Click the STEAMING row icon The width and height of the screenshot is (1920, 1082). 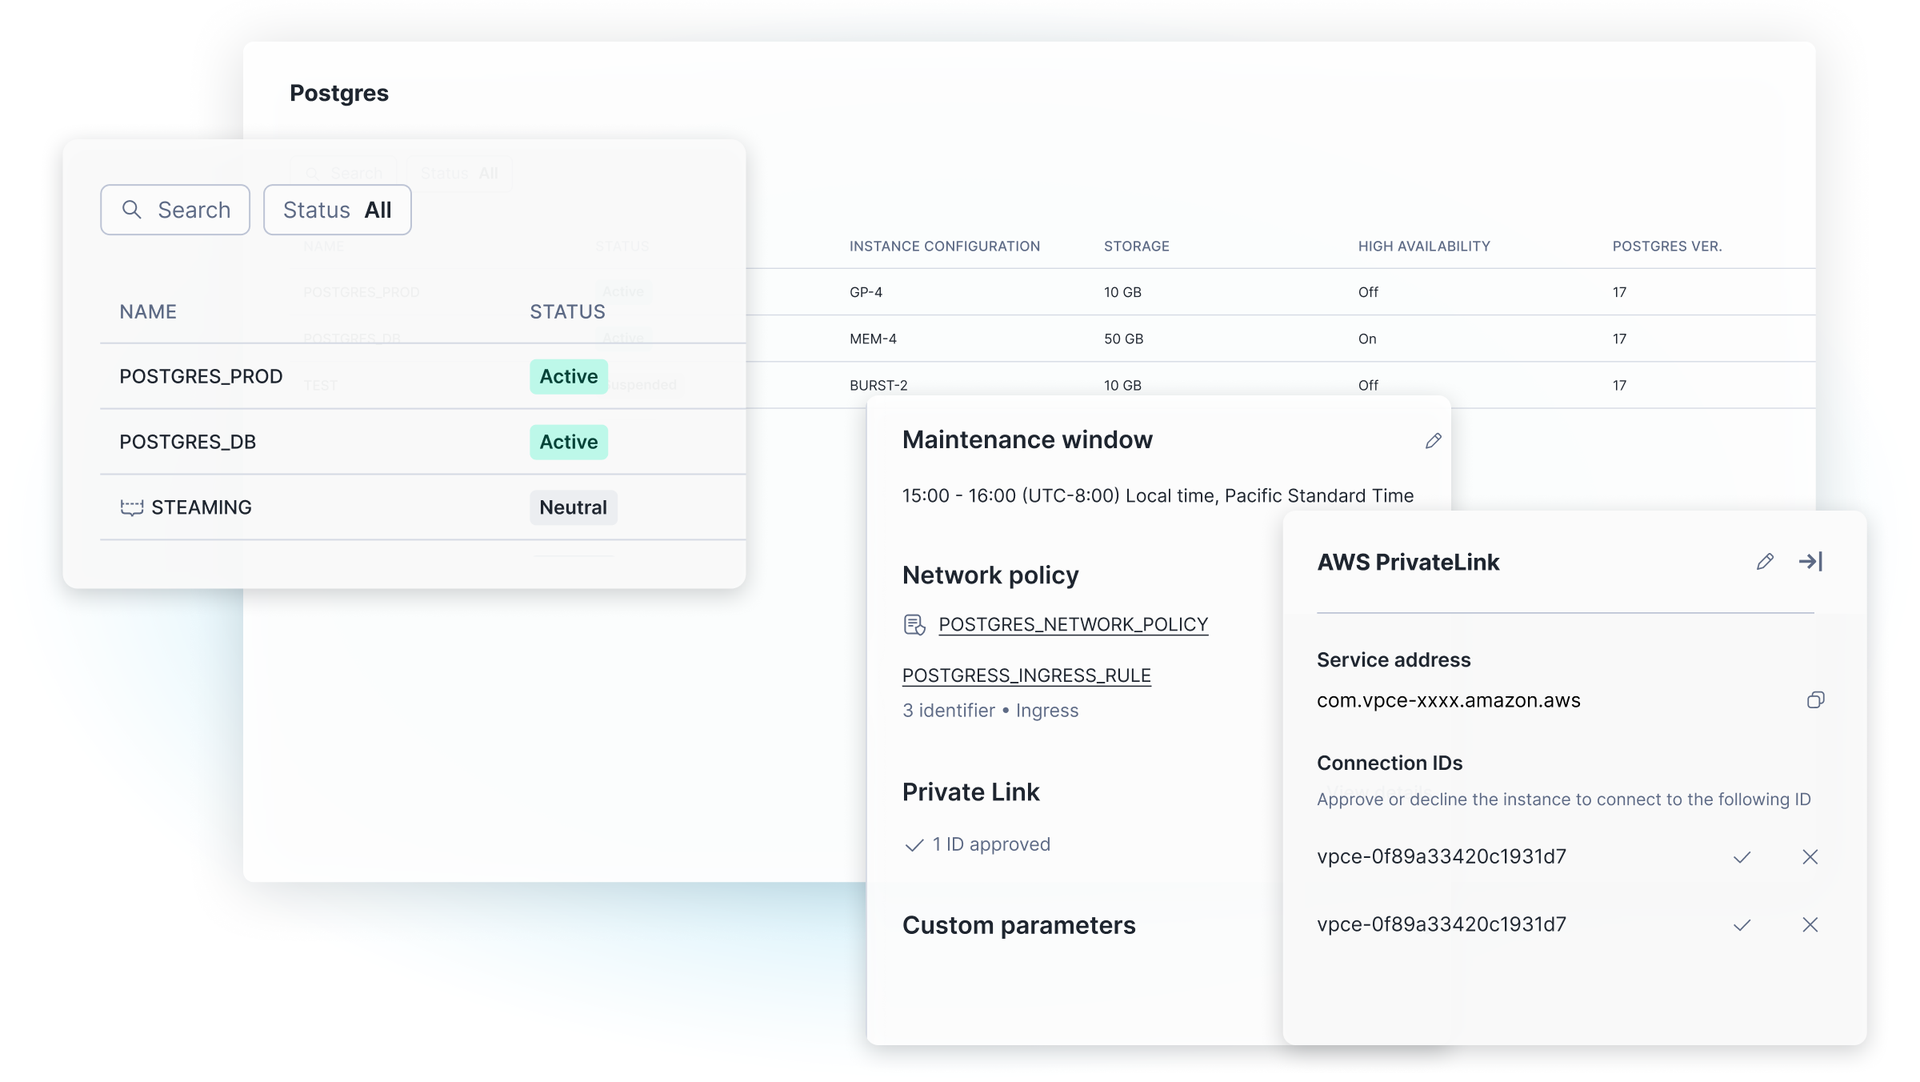tap(132, 508)
